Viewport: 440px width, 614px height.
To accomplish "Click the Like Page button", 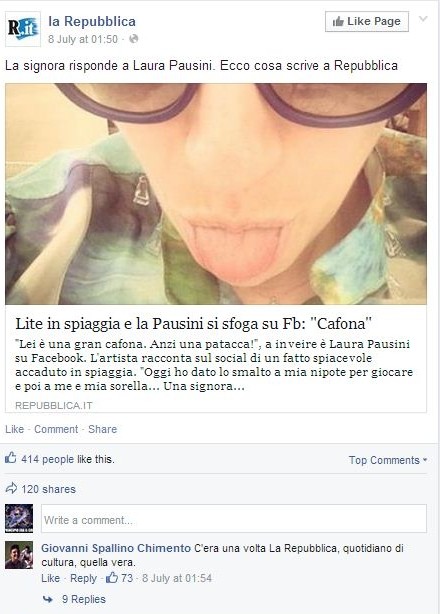I will coord(367,21).
